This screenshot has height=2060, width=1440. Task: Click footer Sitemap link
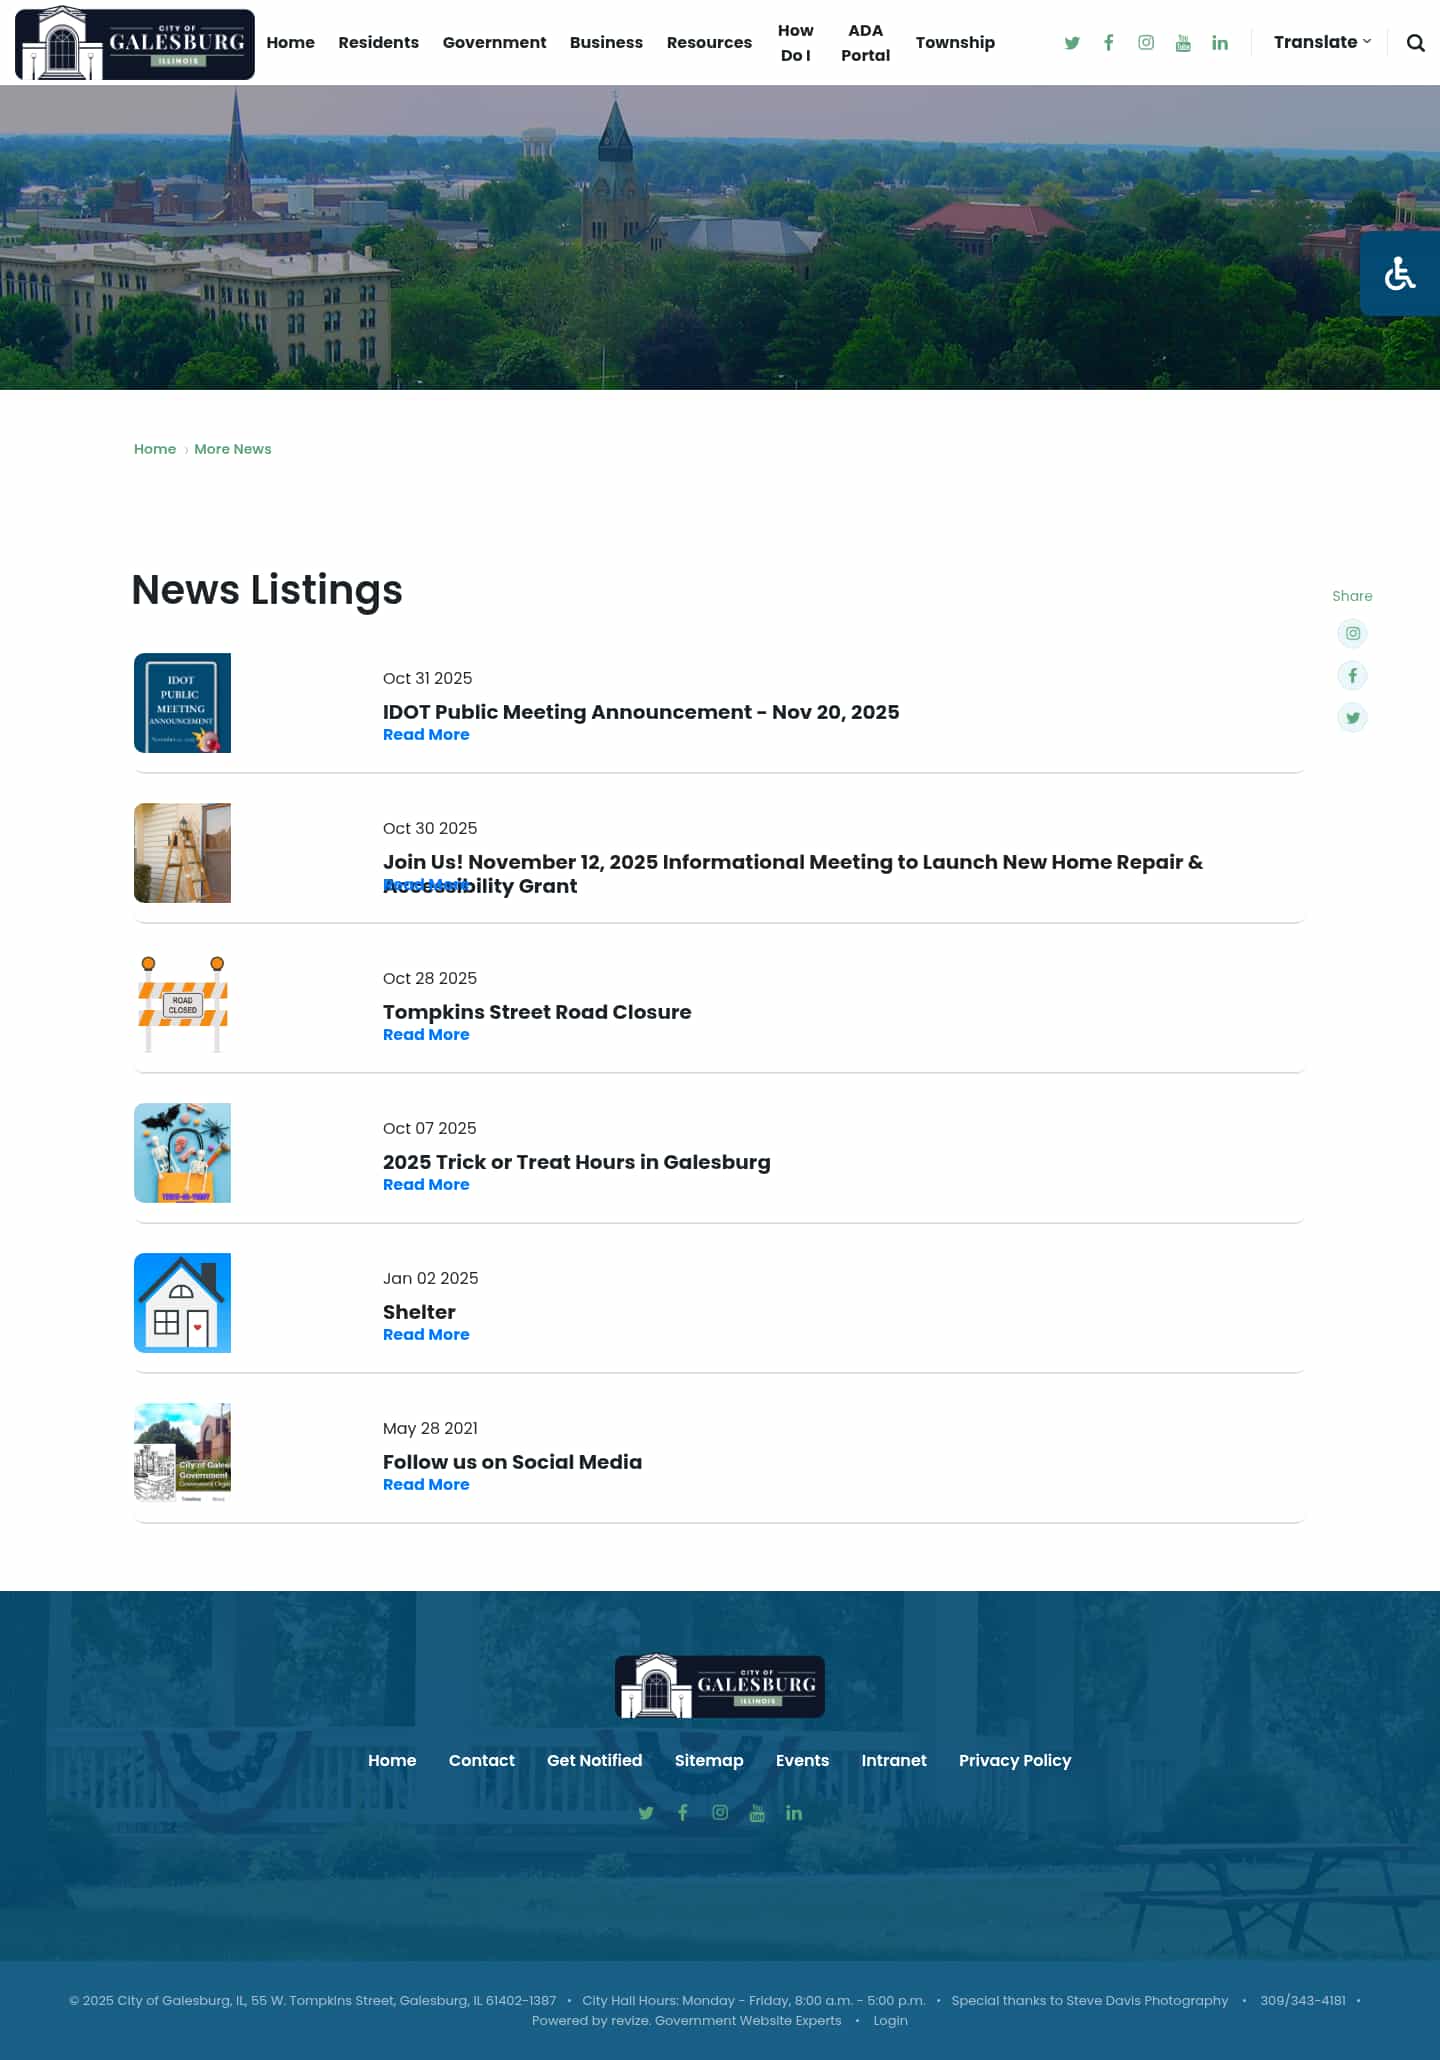709,1761
